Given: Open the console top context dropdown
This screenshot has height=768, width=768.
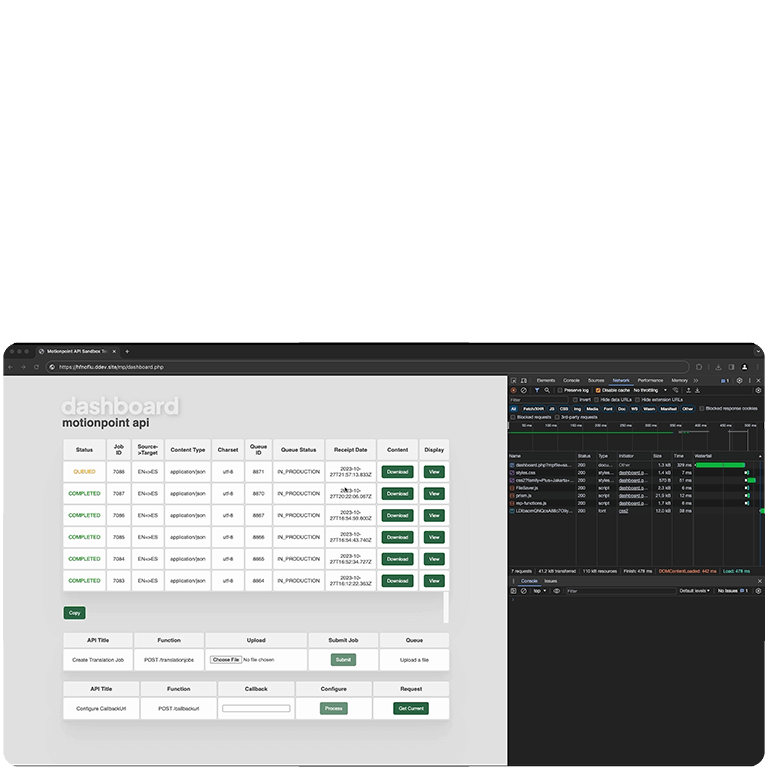Looking at the screenshot, I should click(x=539, y=591).
